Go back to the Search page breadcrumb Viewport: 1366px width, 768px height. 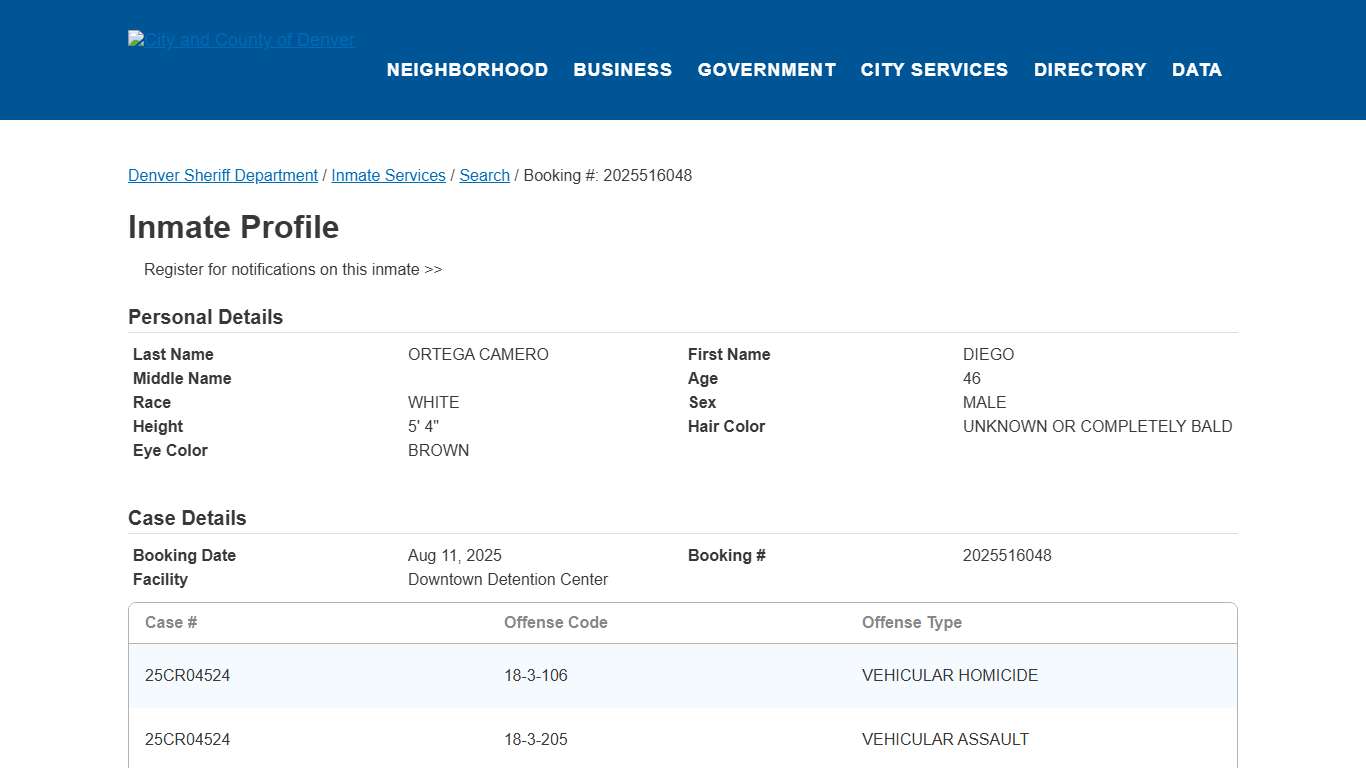(484, 175)
